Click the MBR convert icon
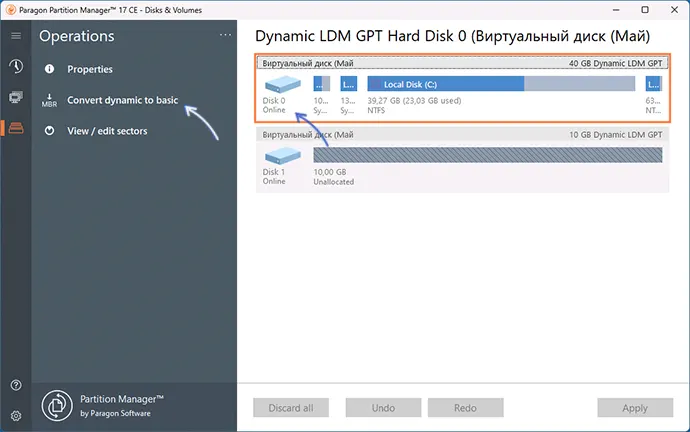 click(49, 101)
